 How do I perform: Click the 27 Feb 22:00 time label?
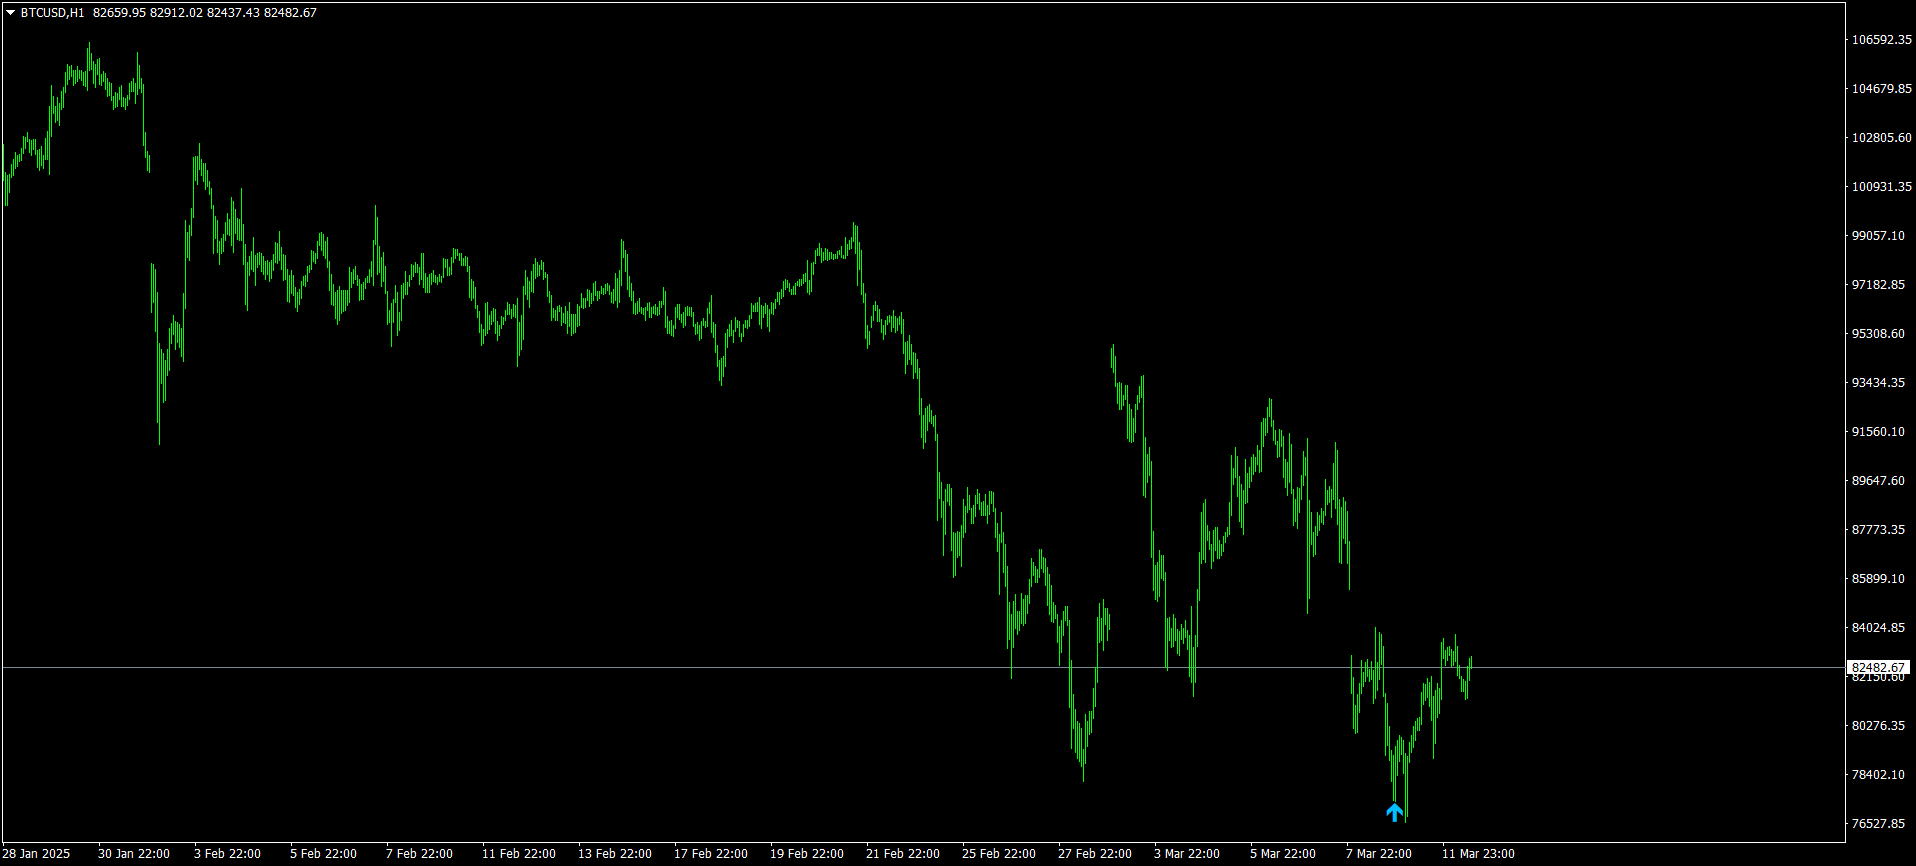(1095, 854)
